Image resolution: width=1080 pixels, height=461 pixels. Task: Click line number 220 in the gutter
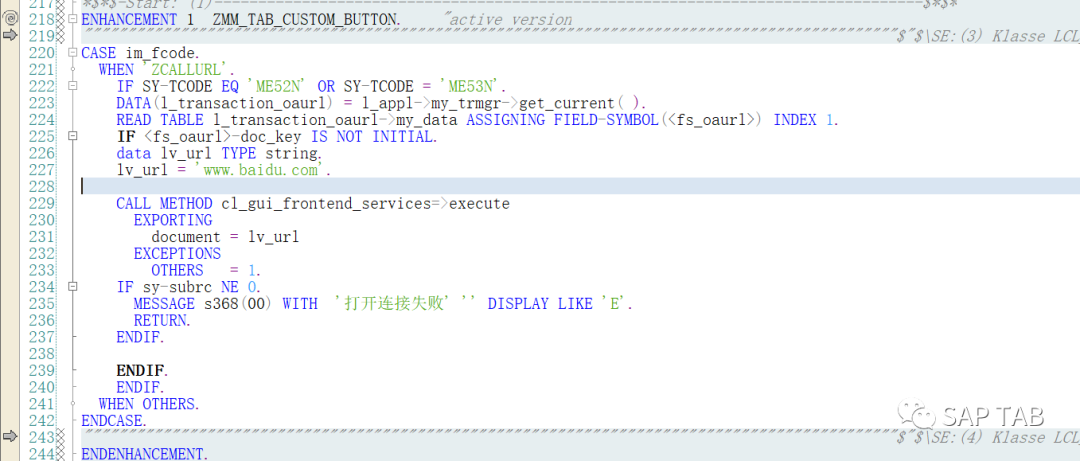click(x=42, y=52)
